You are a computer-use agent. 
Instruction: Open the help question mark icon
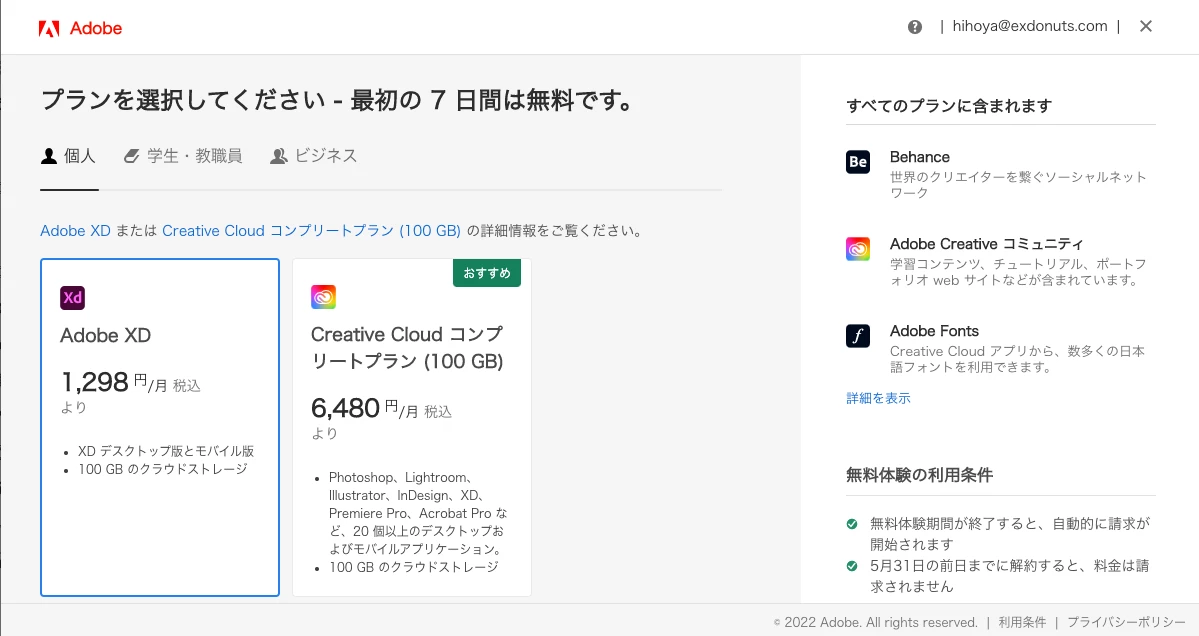[915, 27]
